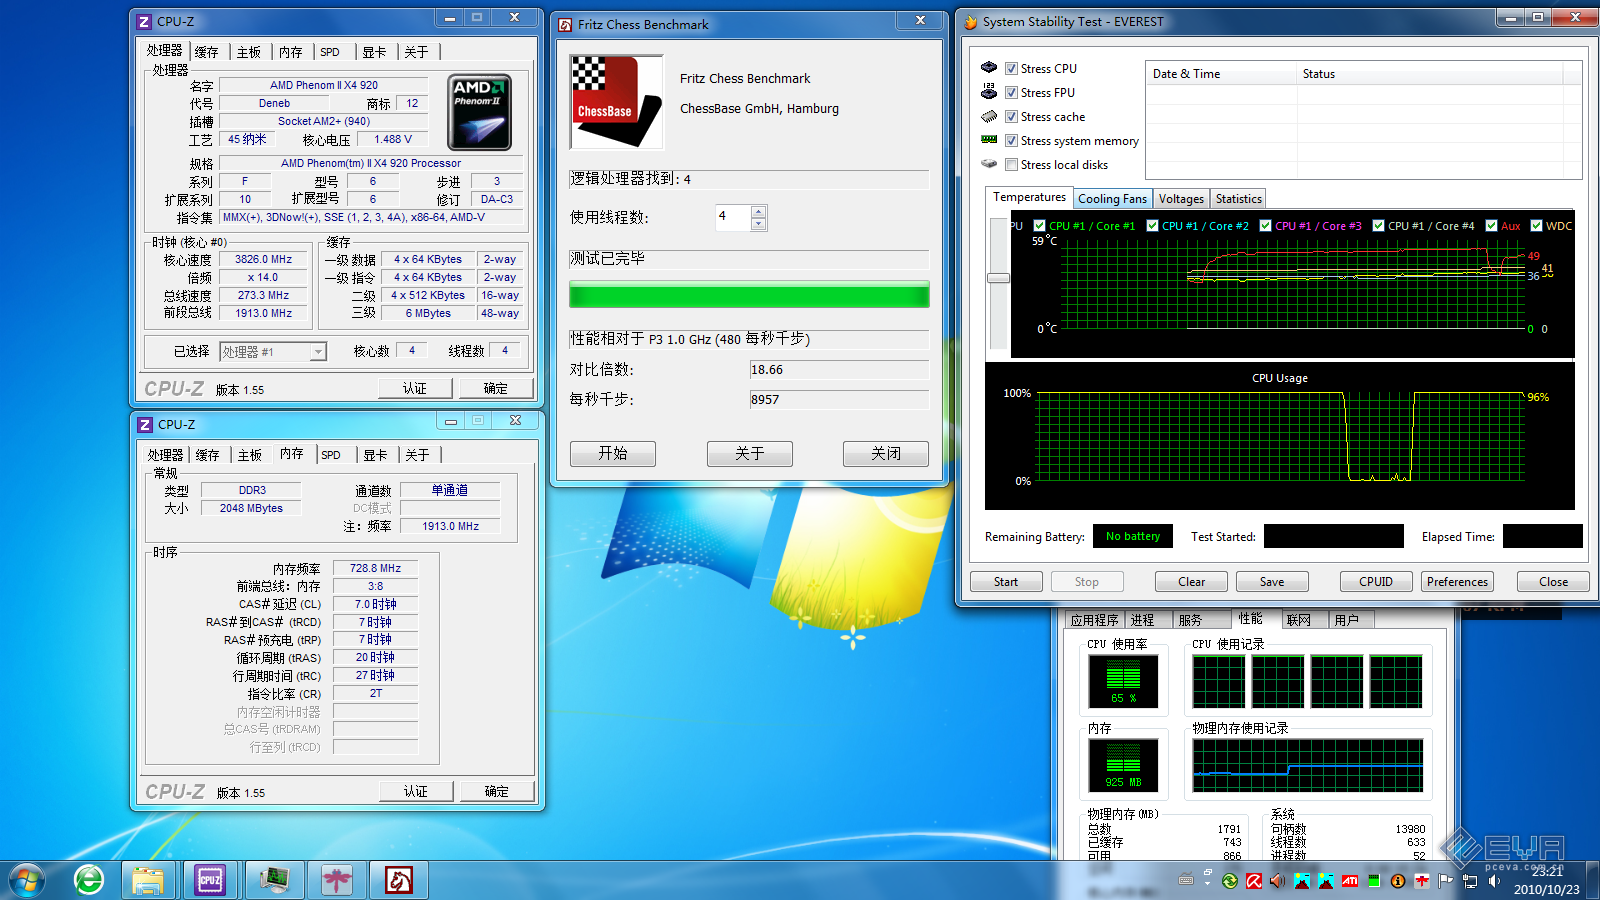
Task: Switch to Fritz Chess Benchmark taskbar icon
Action: pos(399,880)
